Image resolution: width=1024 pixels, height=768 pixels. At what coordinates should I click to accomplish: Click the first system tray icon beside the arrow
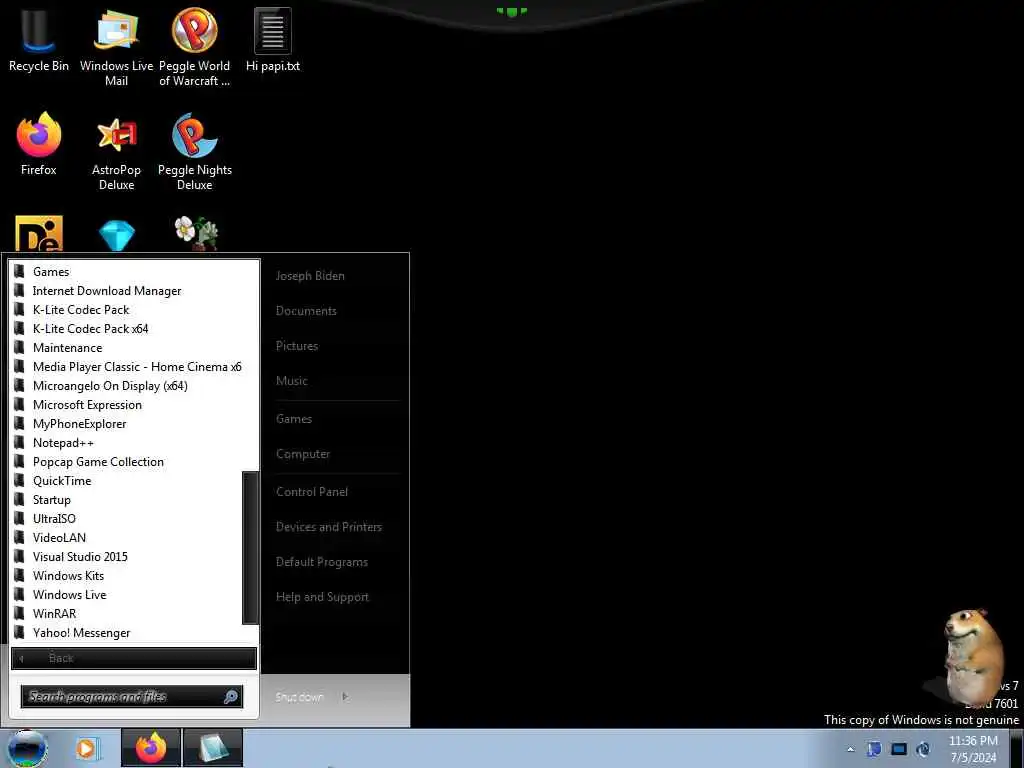(874, 749)
